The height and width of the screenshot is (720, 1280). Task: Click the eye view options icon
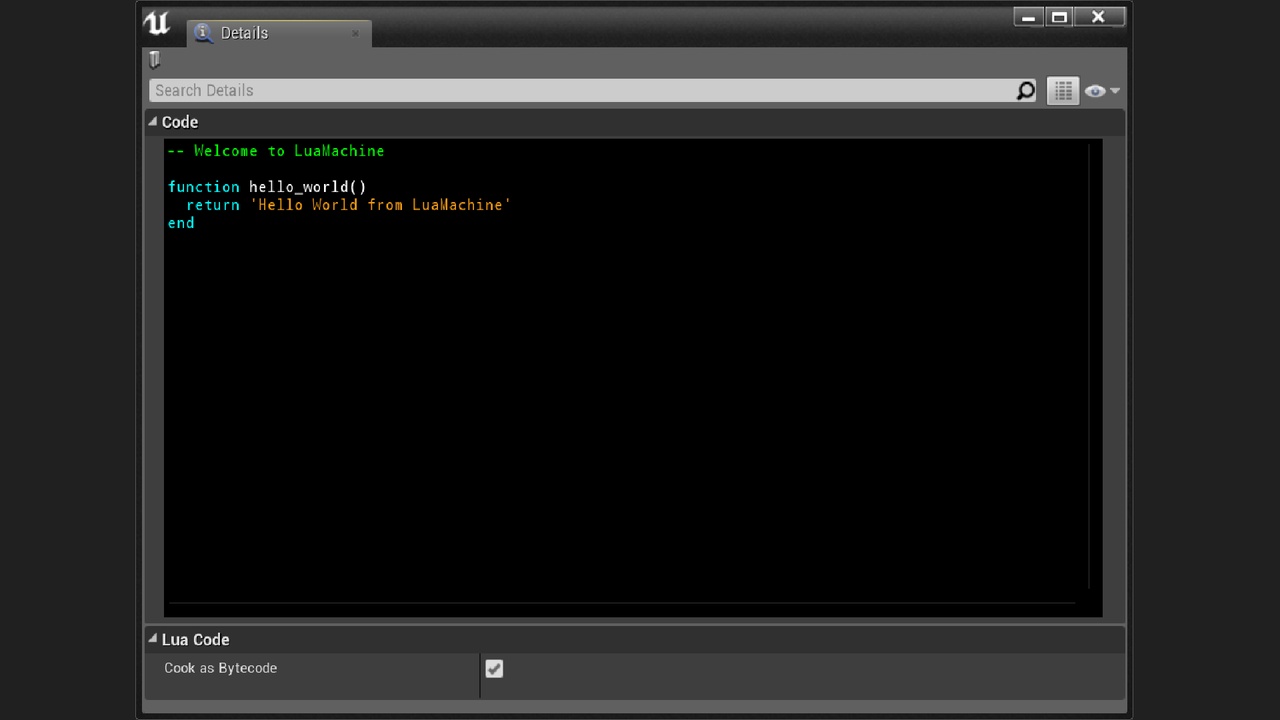[x=1094, y=91]
